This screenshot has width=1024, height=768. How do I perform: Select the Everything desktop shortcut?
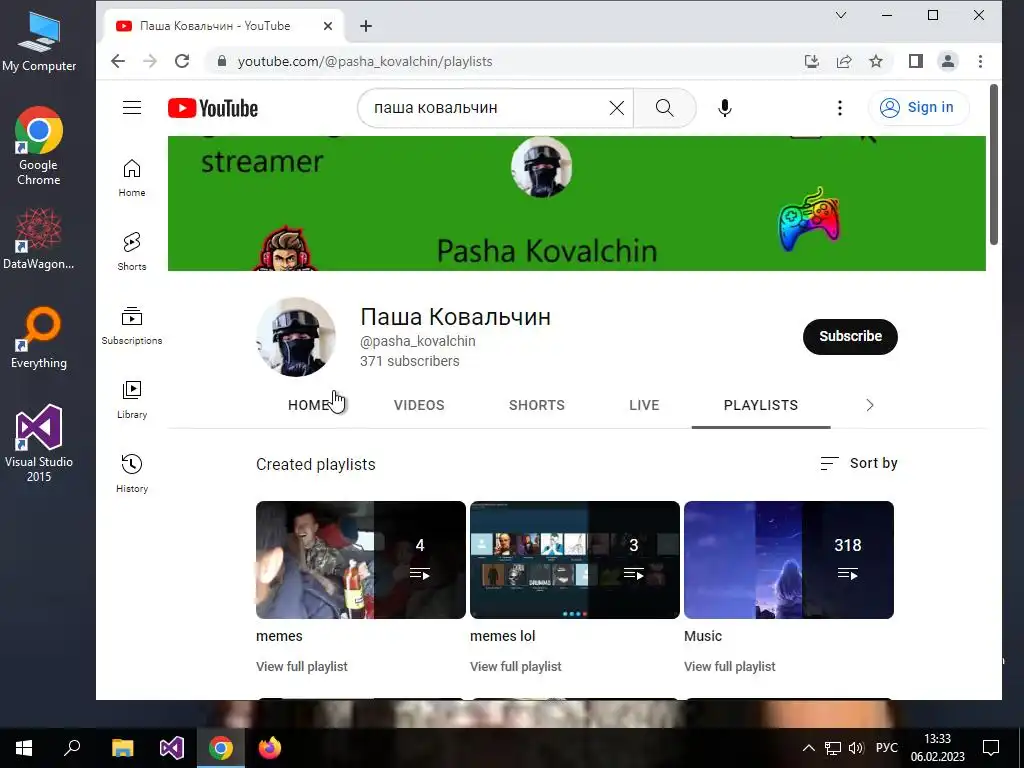click(39, 338)
